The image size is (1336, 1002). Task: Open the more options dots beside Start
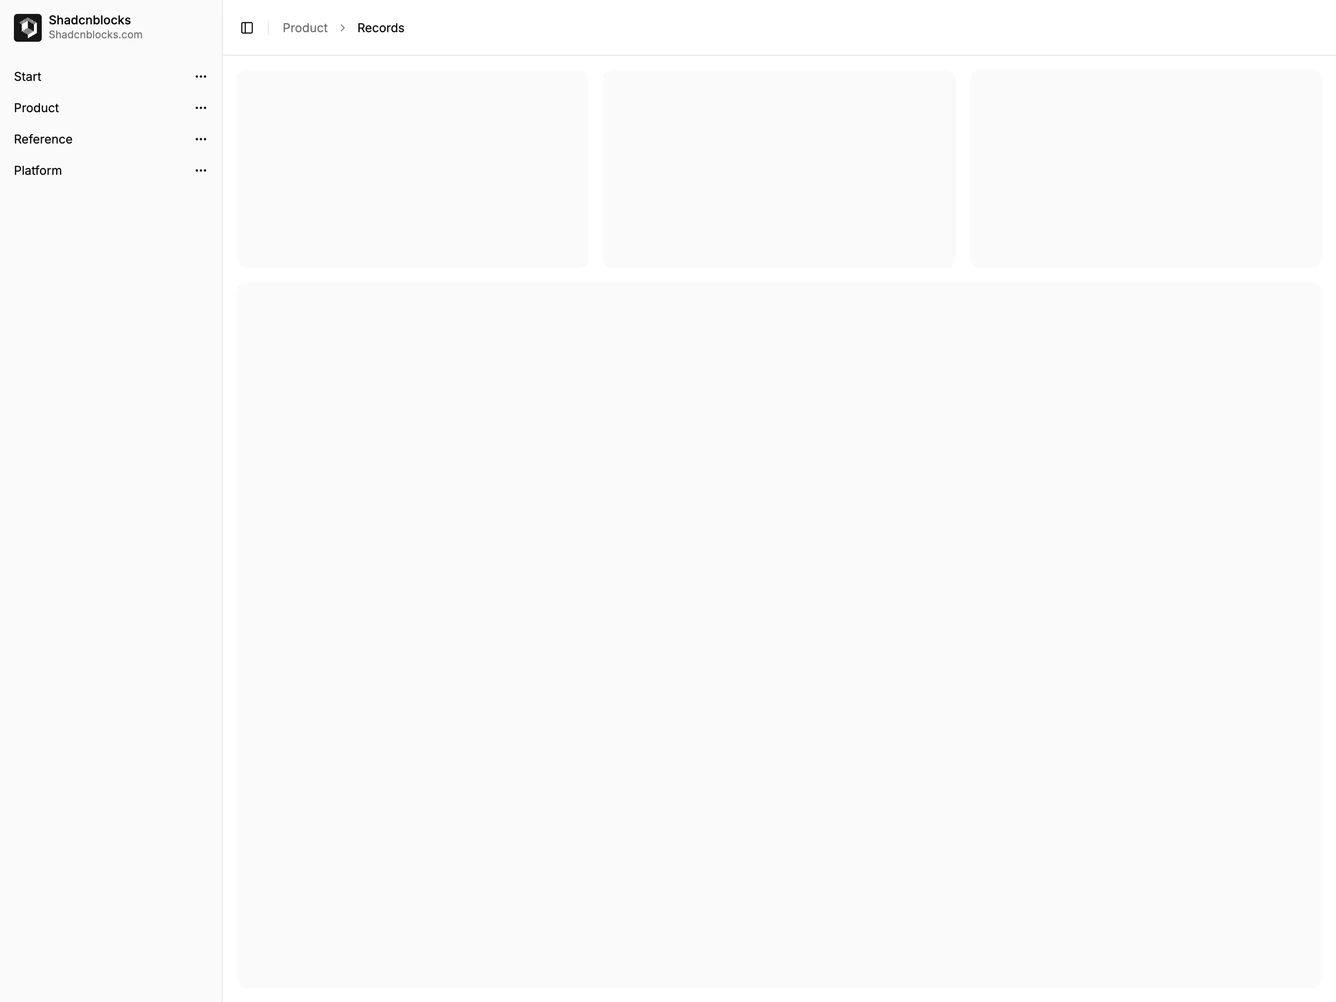click(x=201, y=77)
